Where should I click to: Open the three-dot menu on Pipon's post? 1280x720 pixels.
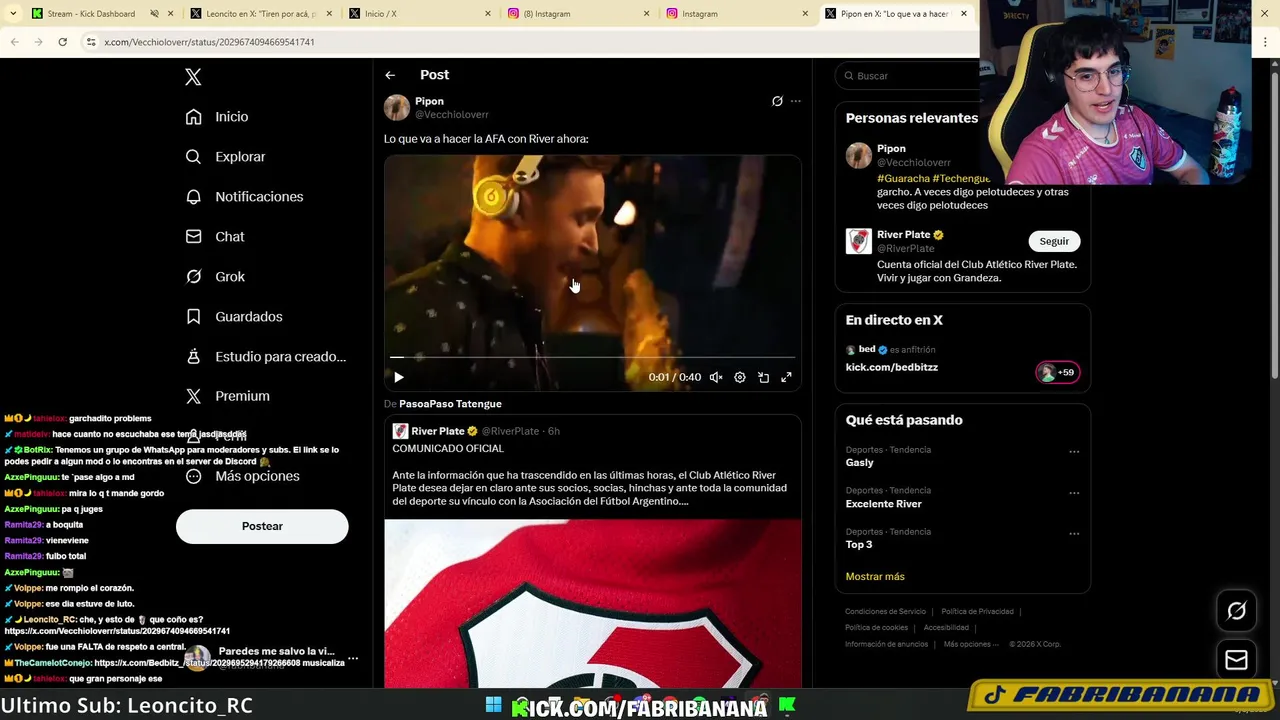[796, 101]
